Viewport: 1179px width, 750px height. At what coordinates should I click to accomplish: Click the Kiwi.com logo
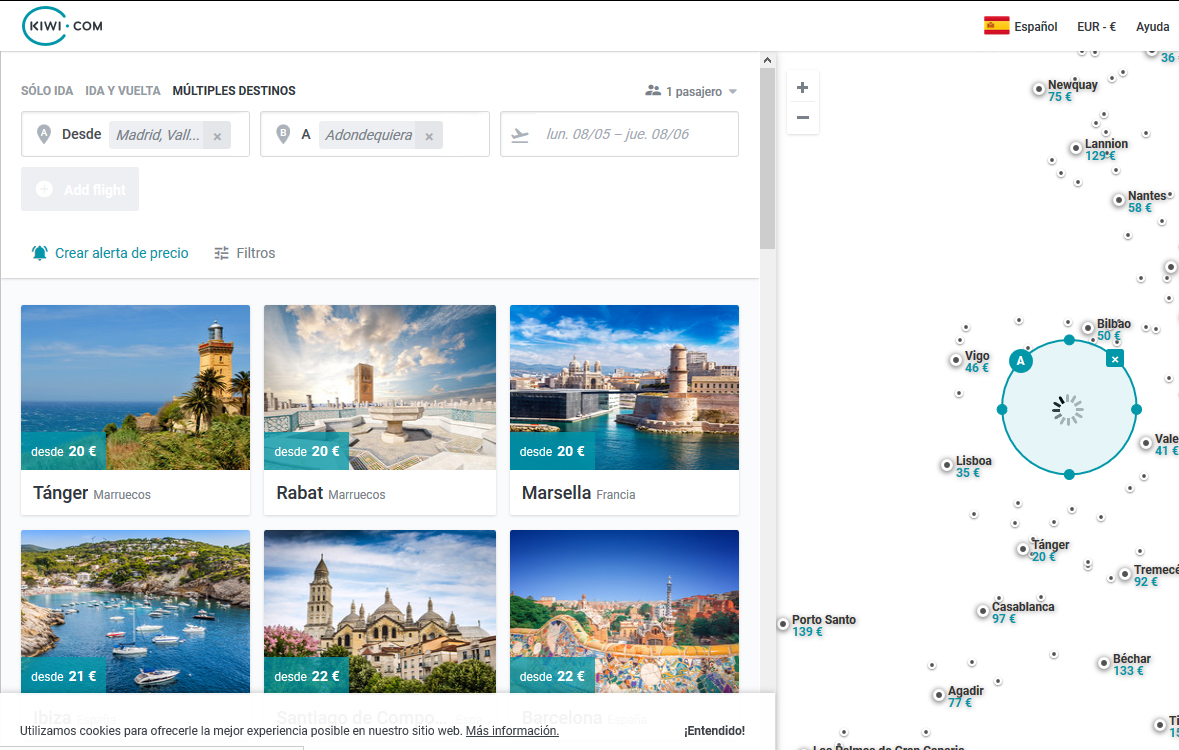coord(62,26)
